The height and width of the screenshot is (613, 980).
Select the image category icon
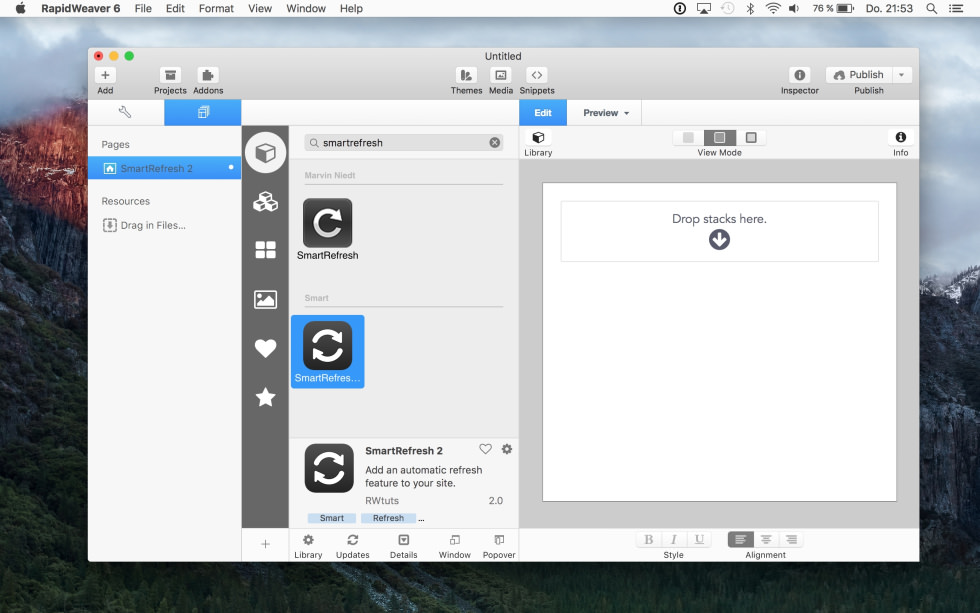click(x=266, y=299)
